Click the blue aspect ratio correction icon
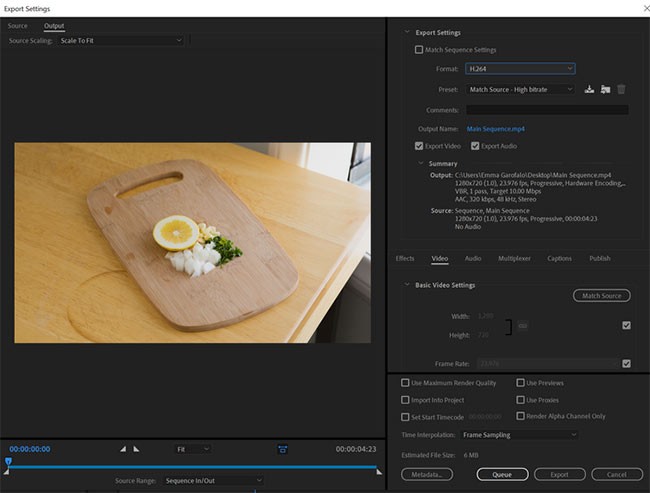The image size is (650, 493). point(283,449)
